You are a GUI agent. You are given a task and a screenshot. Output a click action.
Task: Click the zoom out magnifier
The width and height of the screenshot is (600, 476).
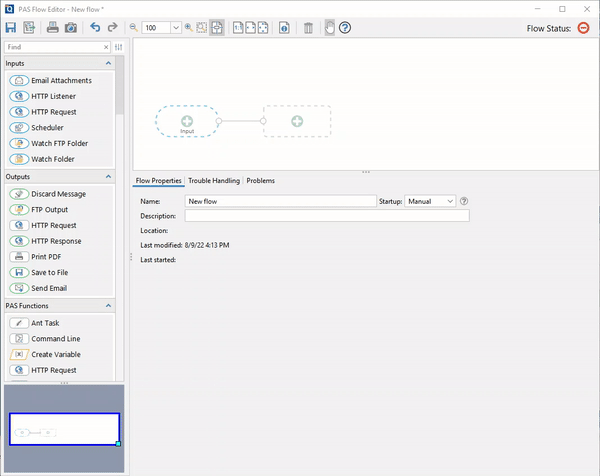coord(133,28)
